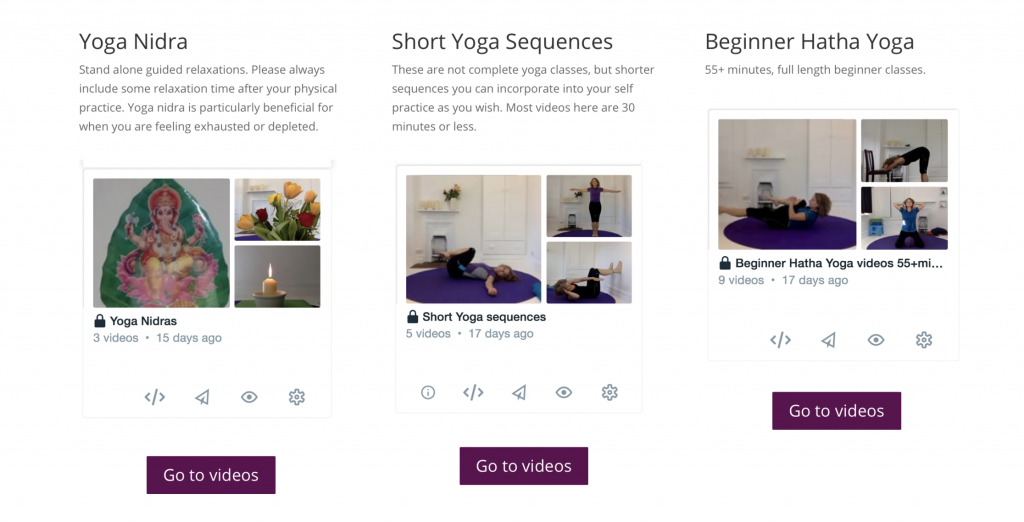The width and height of the screenshot is (1024, 522).
Task: Click embed code icon on Short Yoga sequences card
Action: click(473, 393)
